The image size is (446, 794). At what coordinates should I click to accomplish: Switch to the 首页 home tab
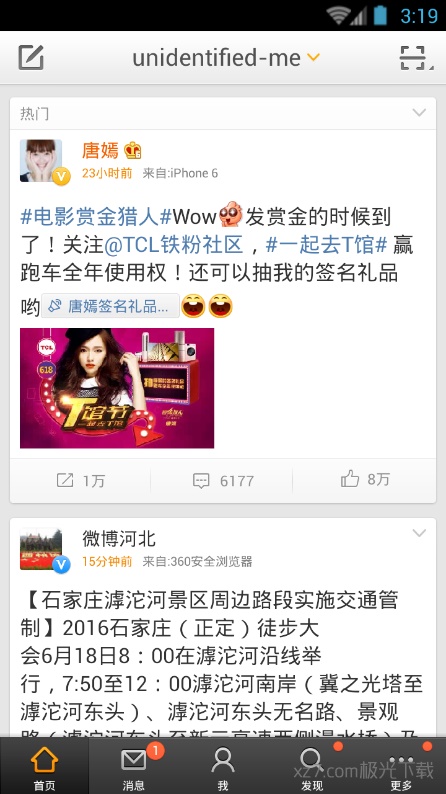45,766
